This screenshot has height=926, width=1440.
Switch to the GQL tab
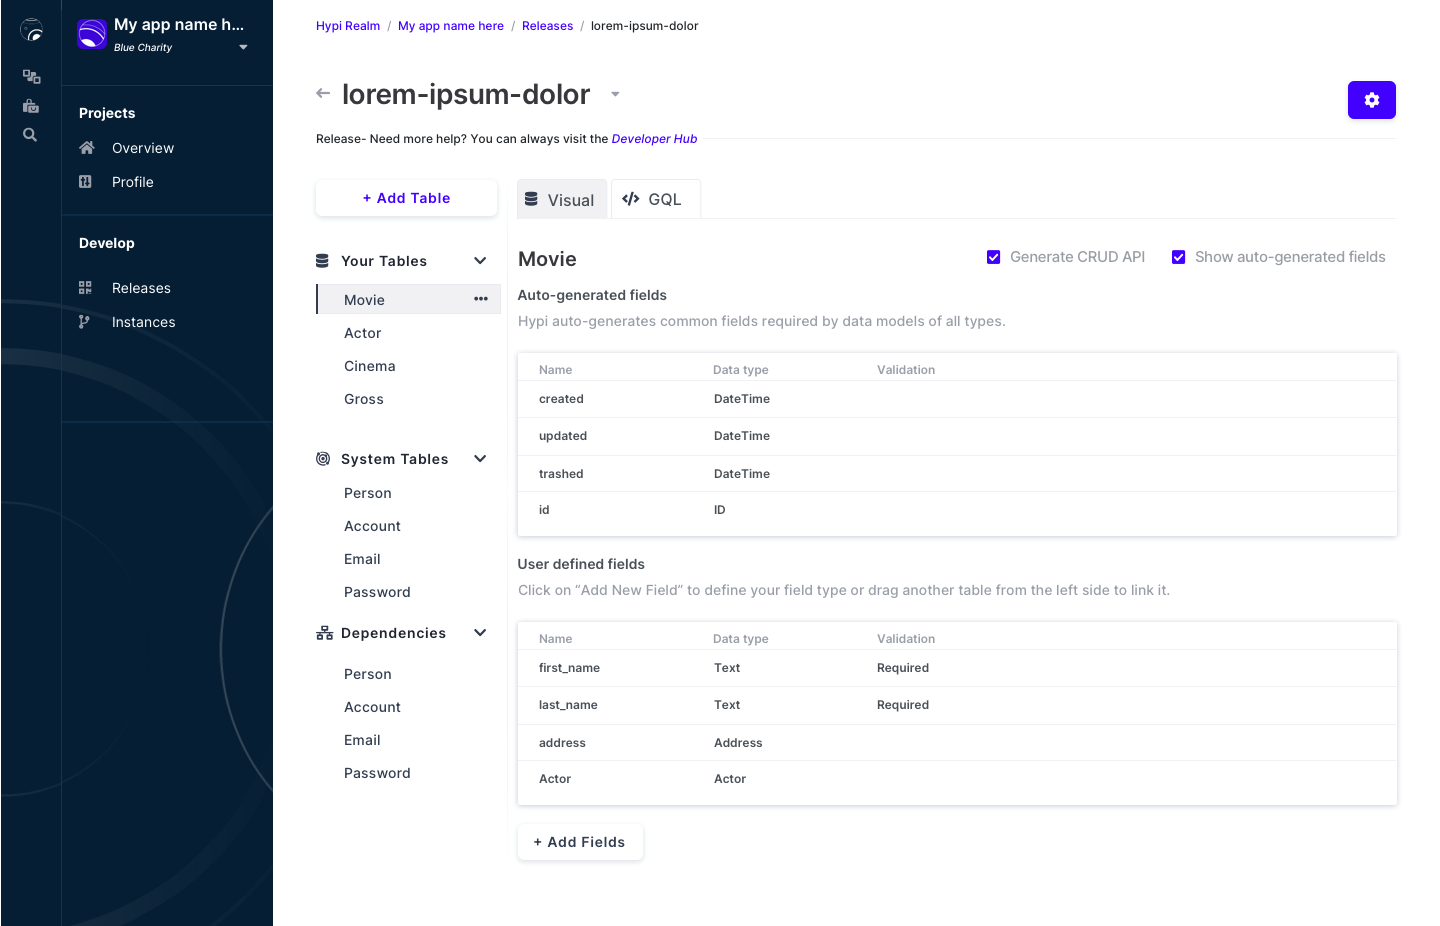655,199
